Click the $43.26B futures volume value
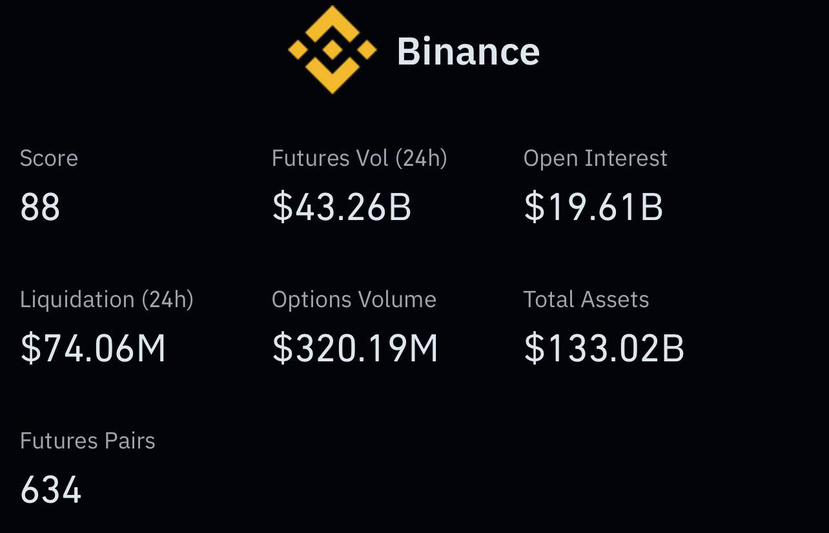The height and width of the screenshot is (533, 829). [x=342, y=207]
